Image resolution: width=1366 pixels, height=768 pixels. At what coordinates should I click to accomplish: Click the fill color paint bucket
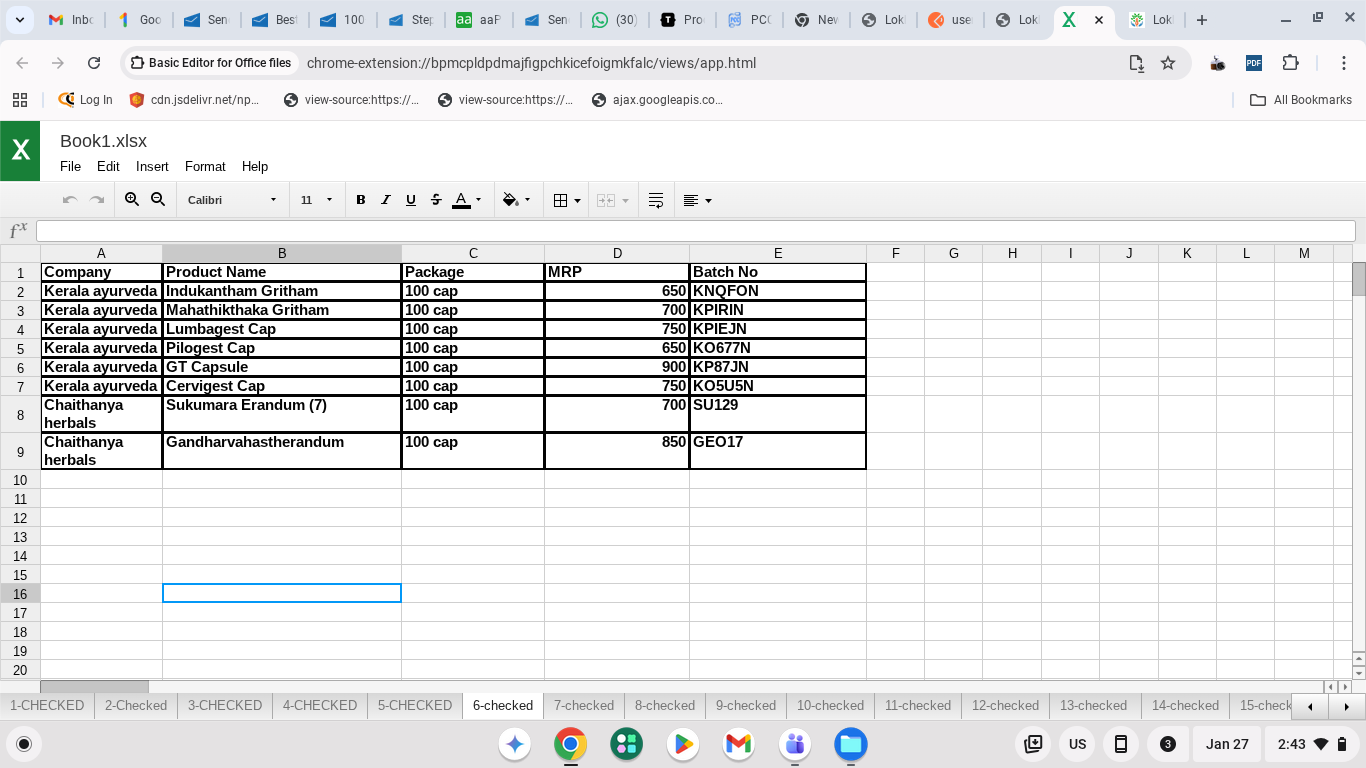(x=511, y=200)
